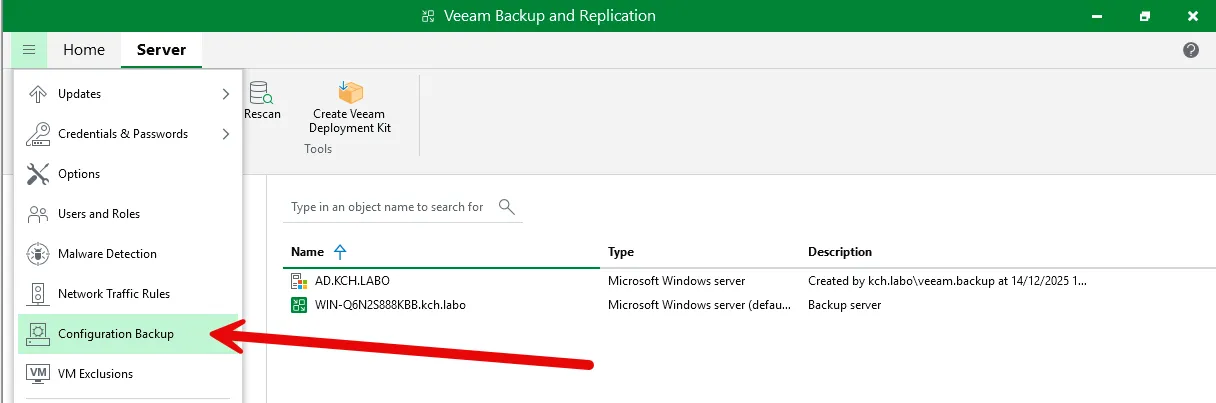The image size is (1216, 403).
Task: Click the Network Traffic Rules icon
Action: 38,294
